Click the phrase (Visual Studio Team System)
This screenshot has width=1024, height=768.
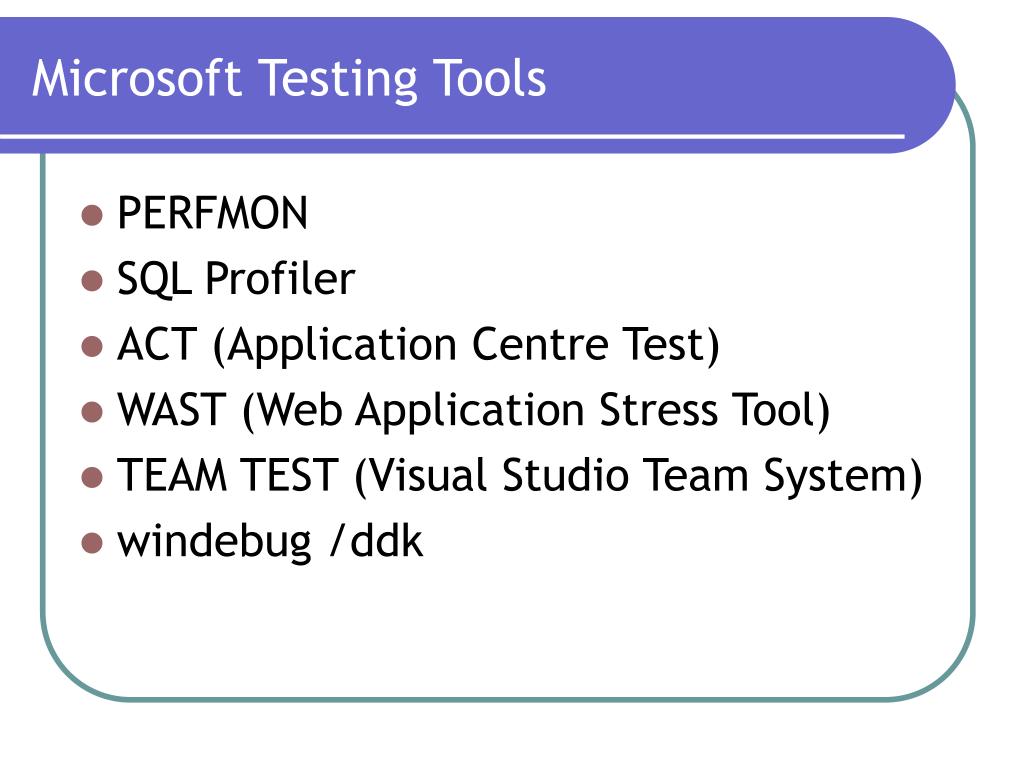(638, 476)
